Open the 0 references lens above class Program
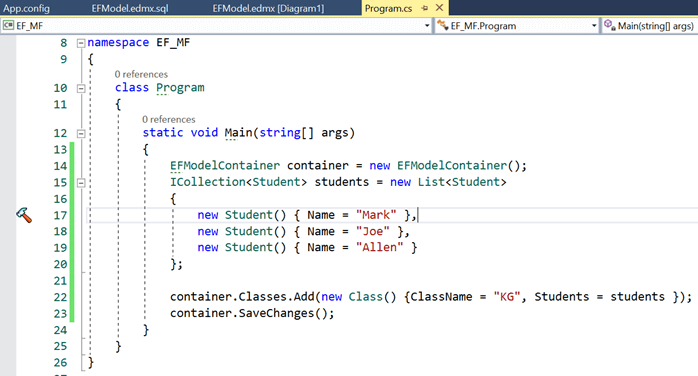The image size is (698, 376). [x=141, y=74]
